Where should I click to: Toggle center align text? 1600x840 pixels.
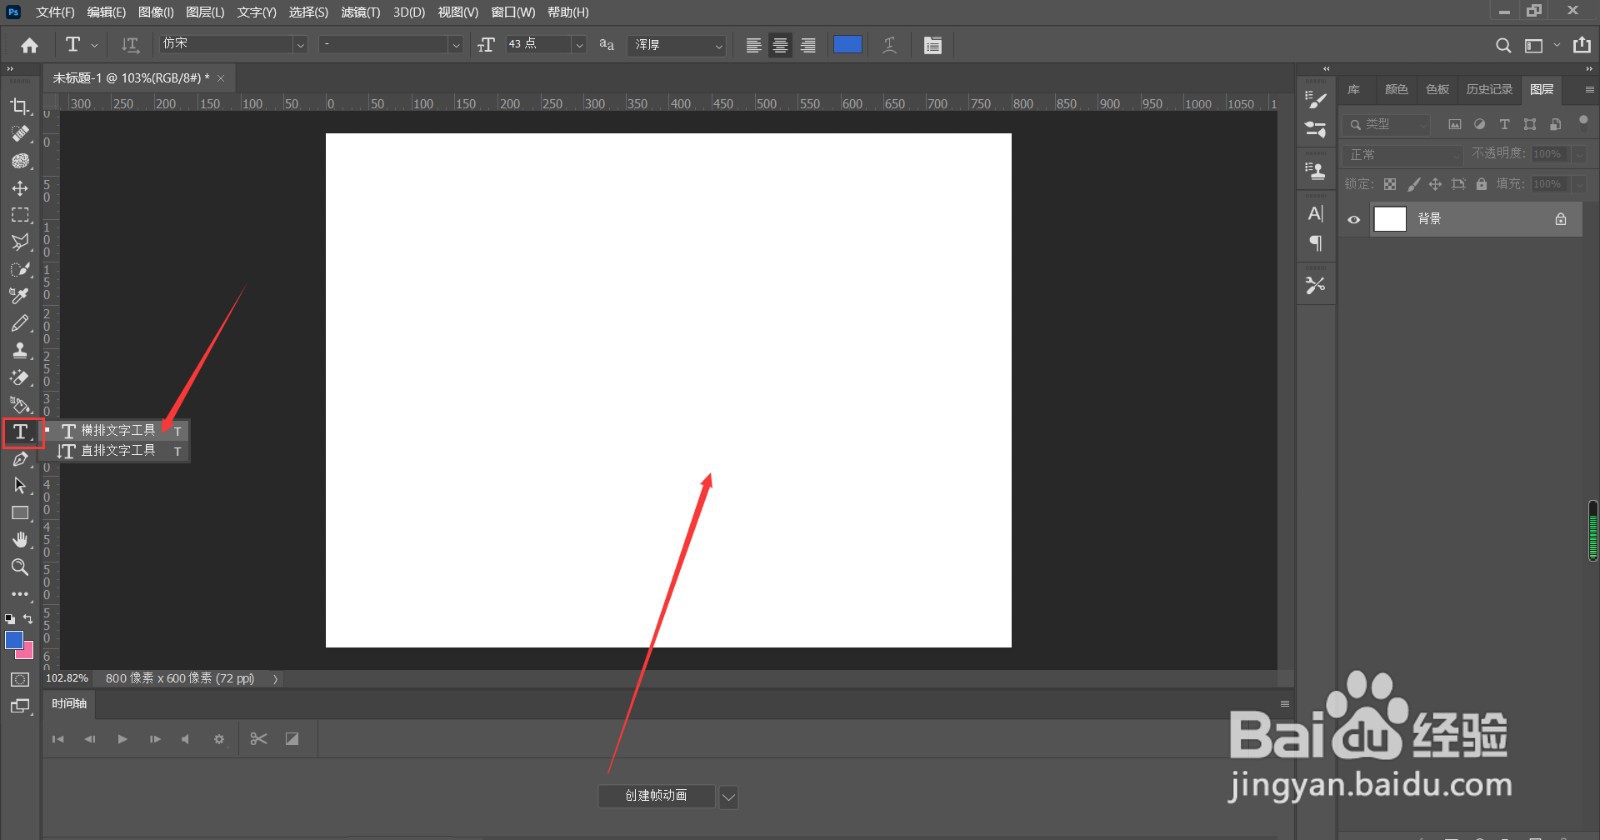[x=781, y=45]
